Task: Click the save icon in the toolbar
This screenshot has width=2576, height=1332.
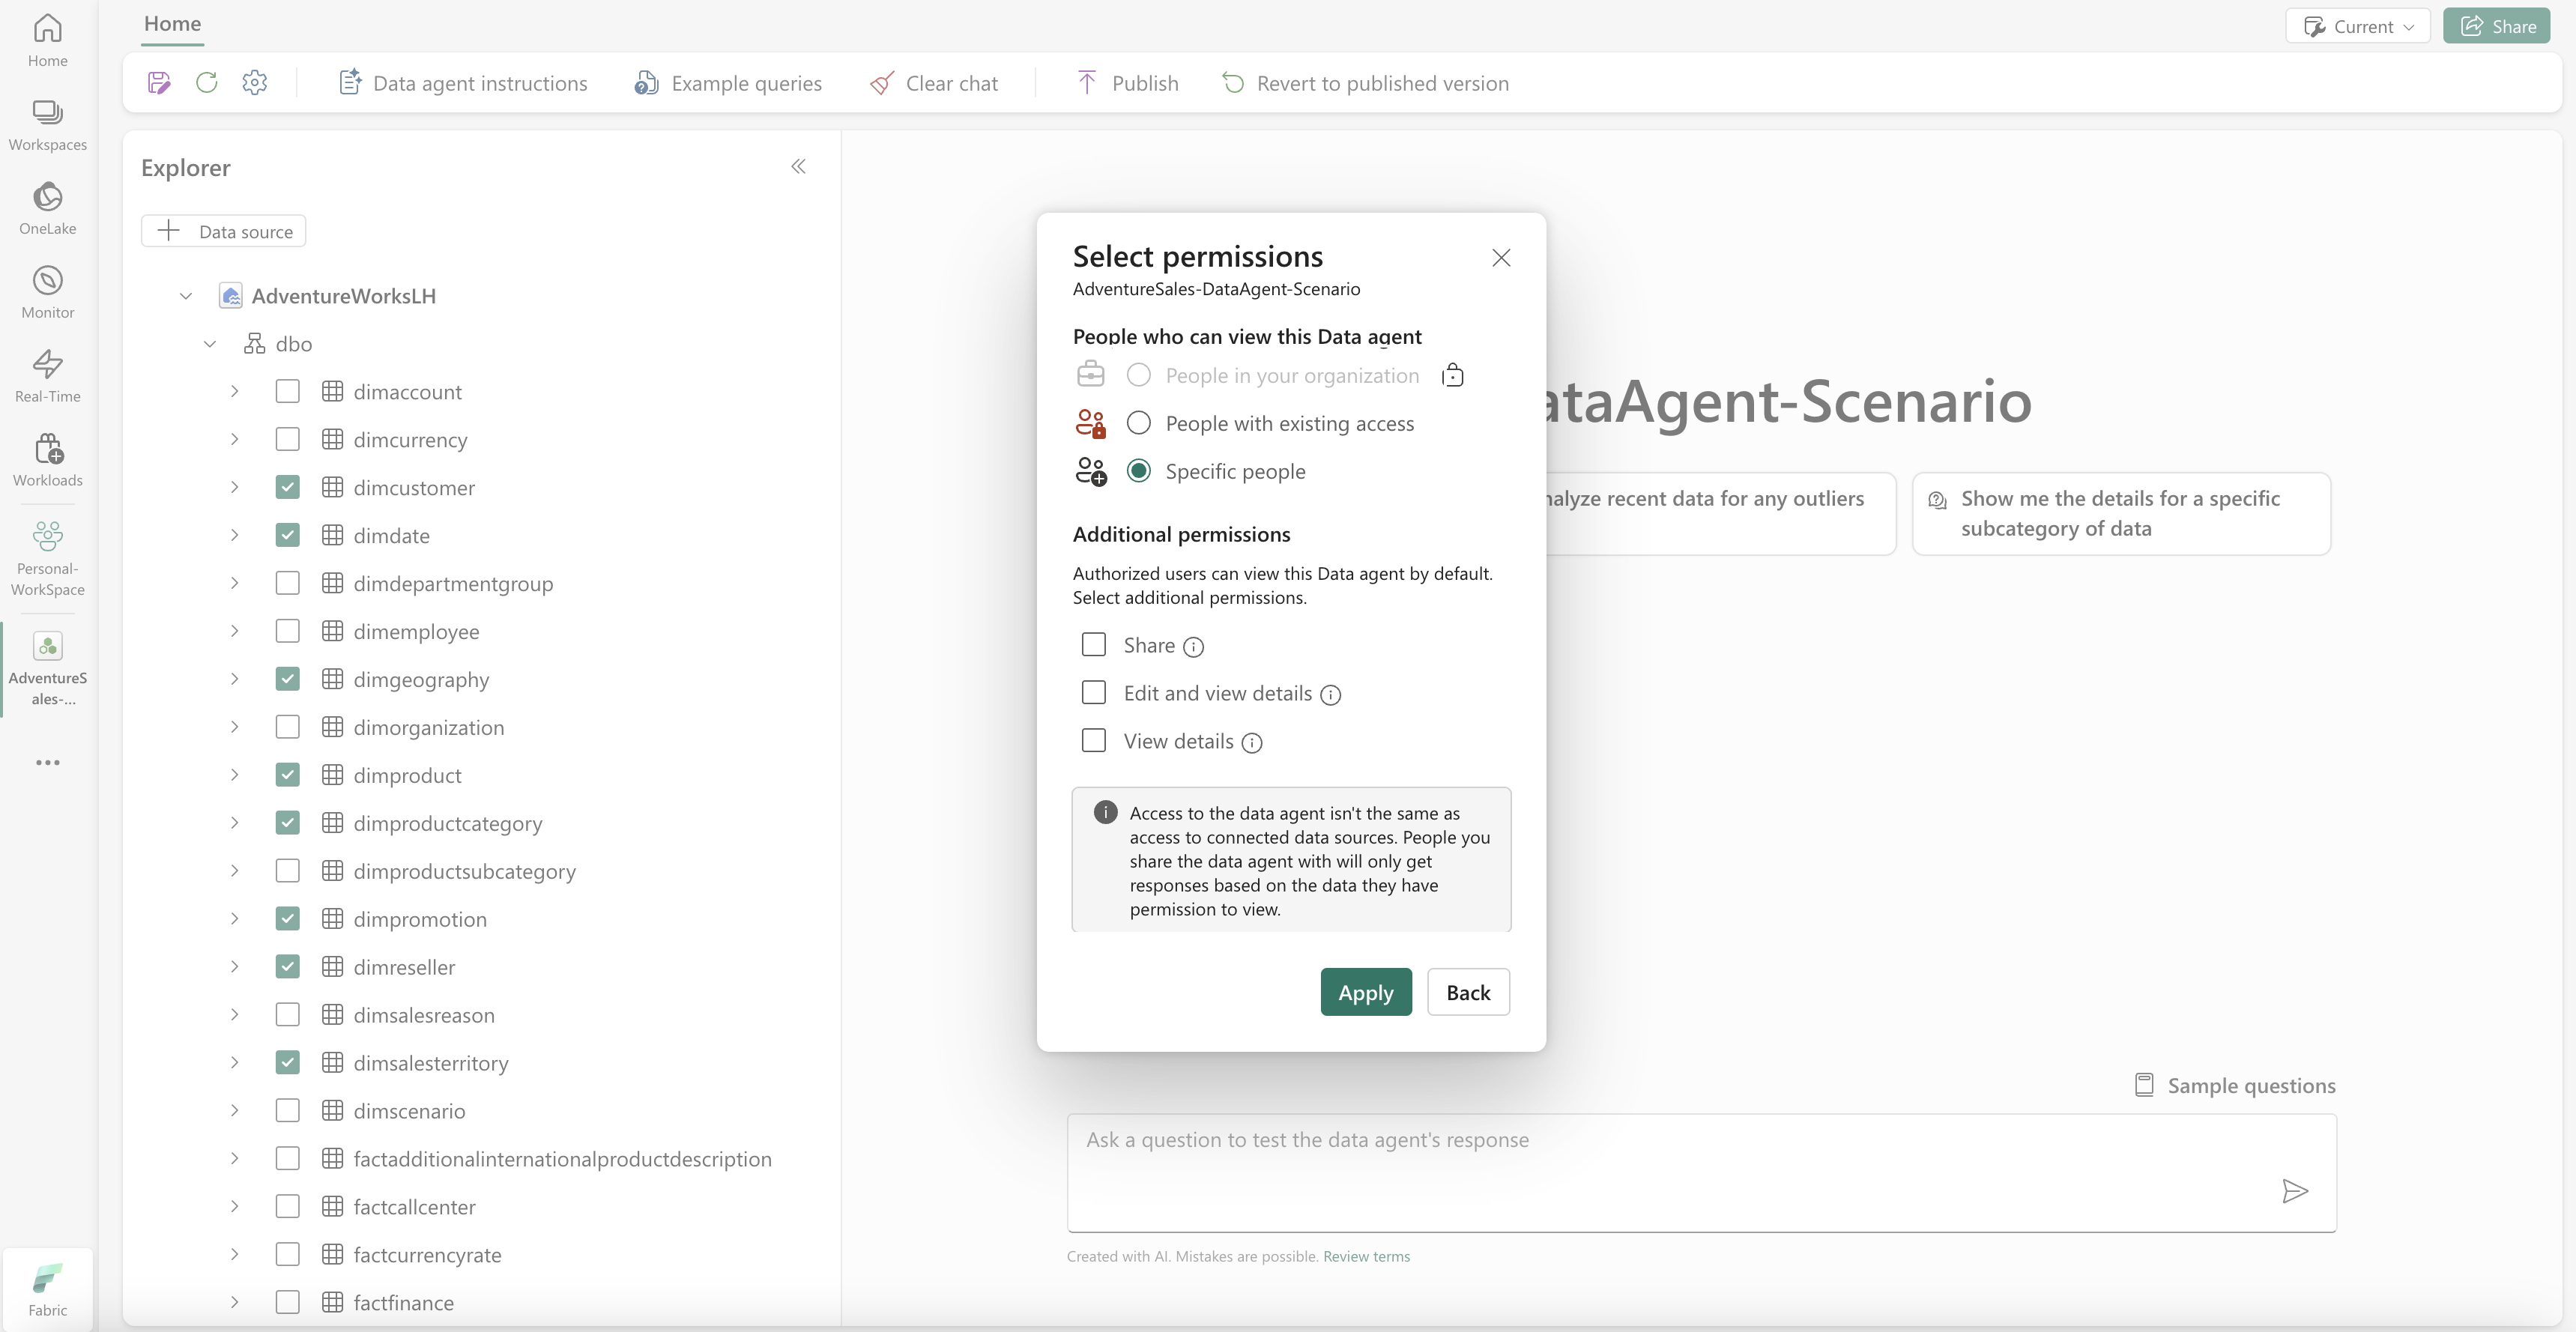Action: pos(159,83)
